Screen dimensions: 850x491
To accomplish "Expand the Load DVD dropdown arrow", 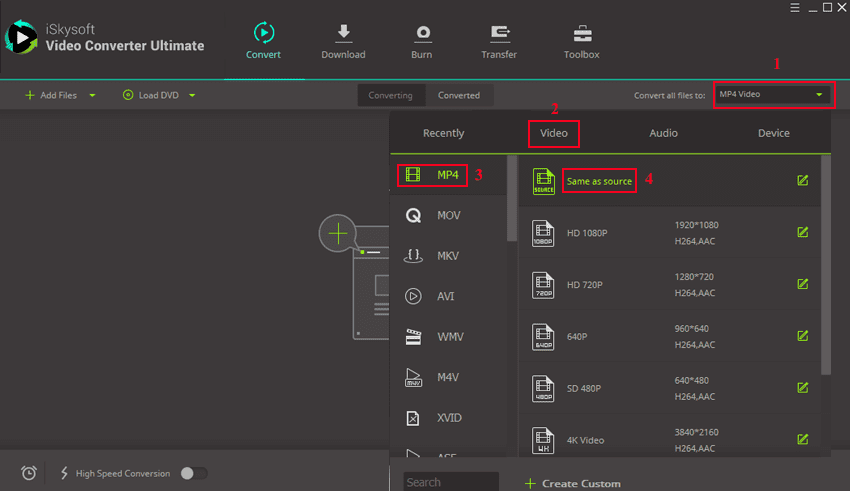I will click(192, 96).
